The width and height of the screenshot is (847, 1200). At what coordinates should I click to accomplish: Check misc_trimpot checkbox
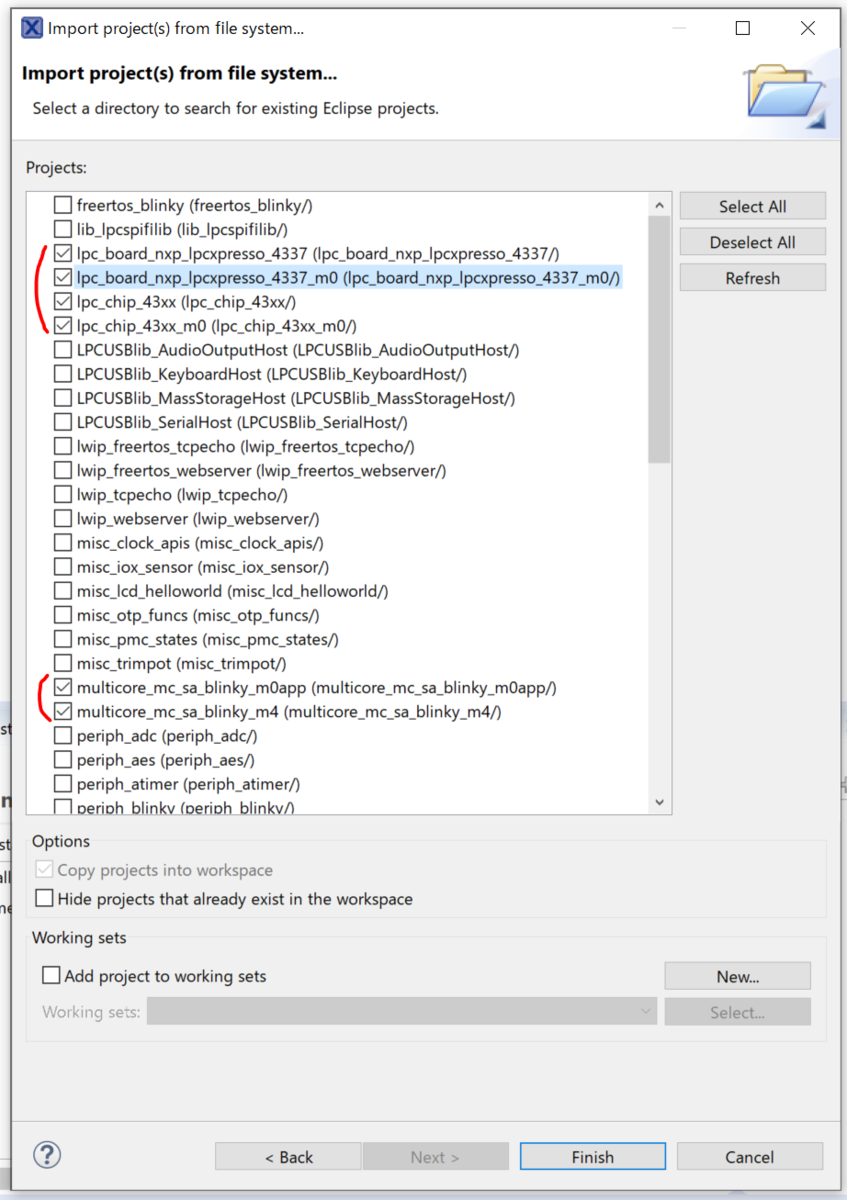click(63, 663)
